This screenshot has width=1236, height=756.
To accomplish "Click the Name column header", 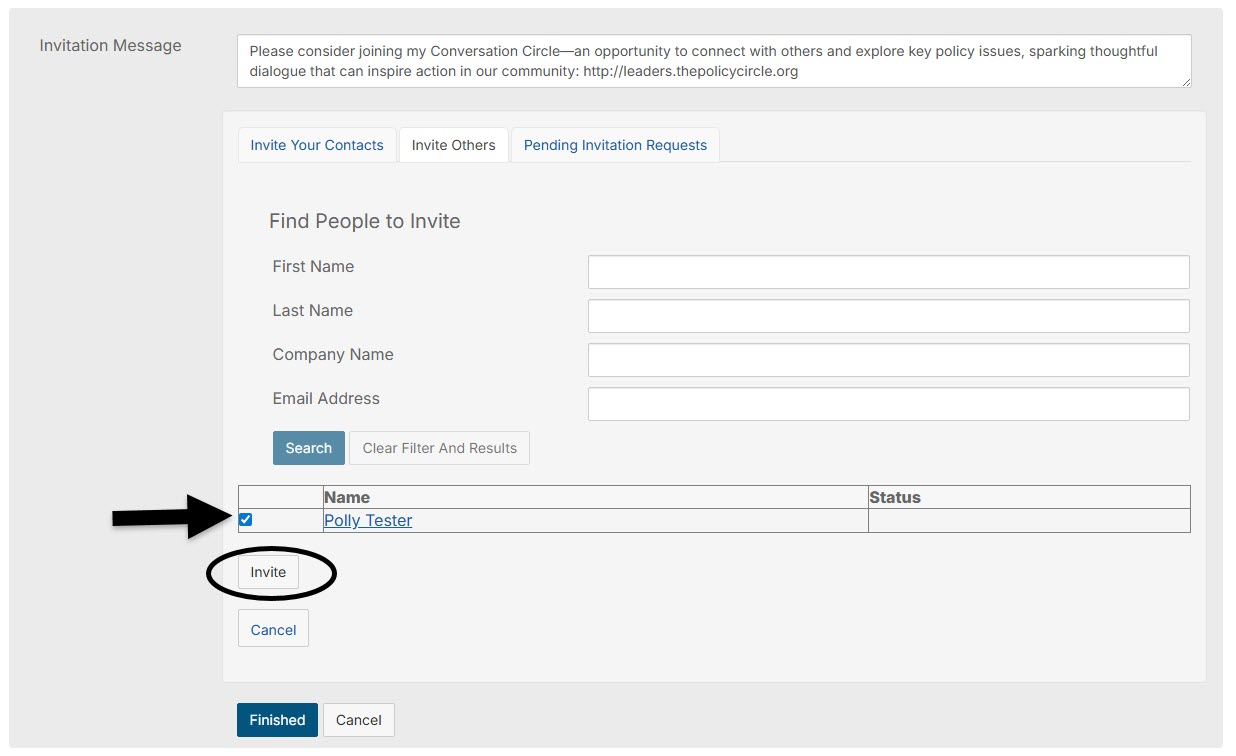I will [347, 497].
